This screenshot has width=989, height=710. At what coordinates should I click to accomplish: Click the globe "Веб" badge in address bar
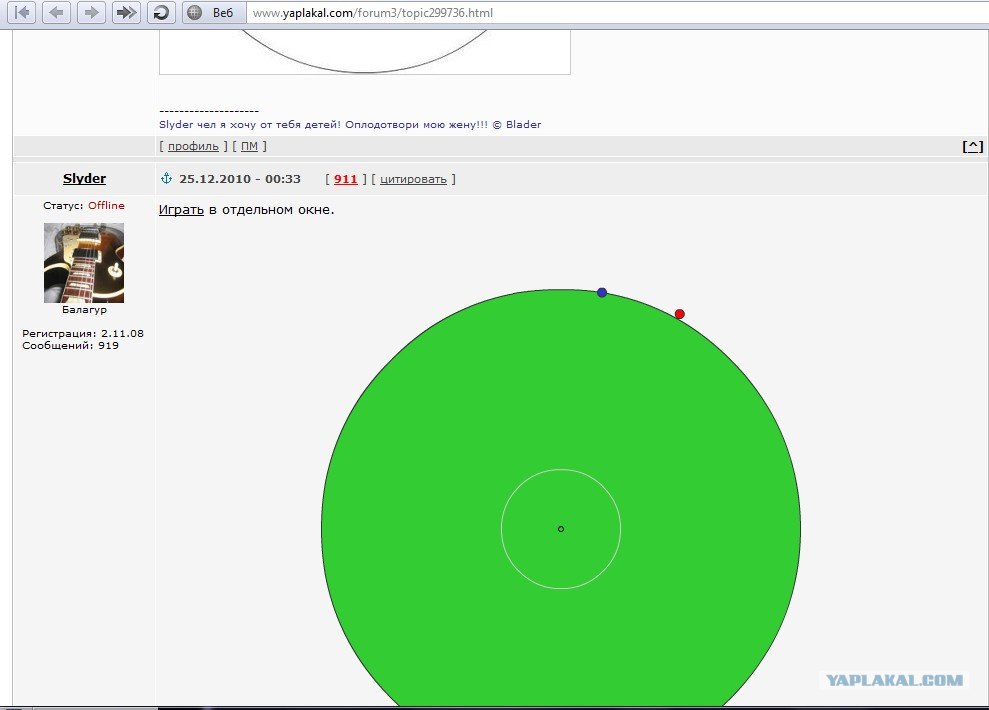click(x=213, y=12)
